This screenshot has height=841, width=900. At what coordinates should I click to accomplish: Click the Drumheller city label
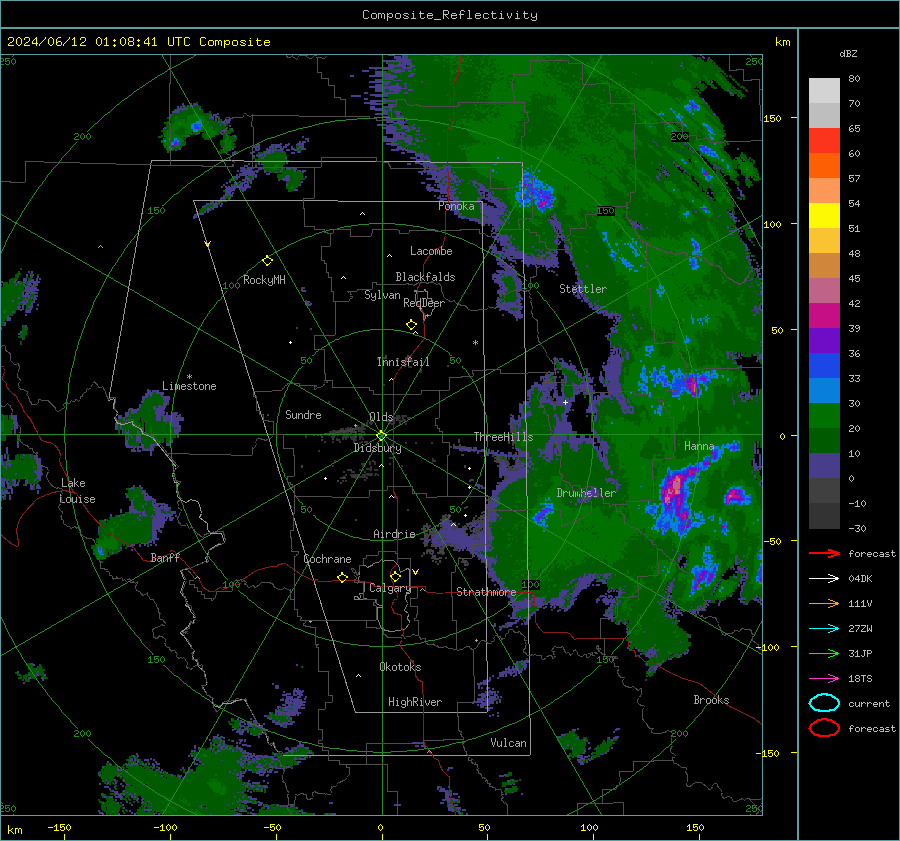click(x=586, y=493)
